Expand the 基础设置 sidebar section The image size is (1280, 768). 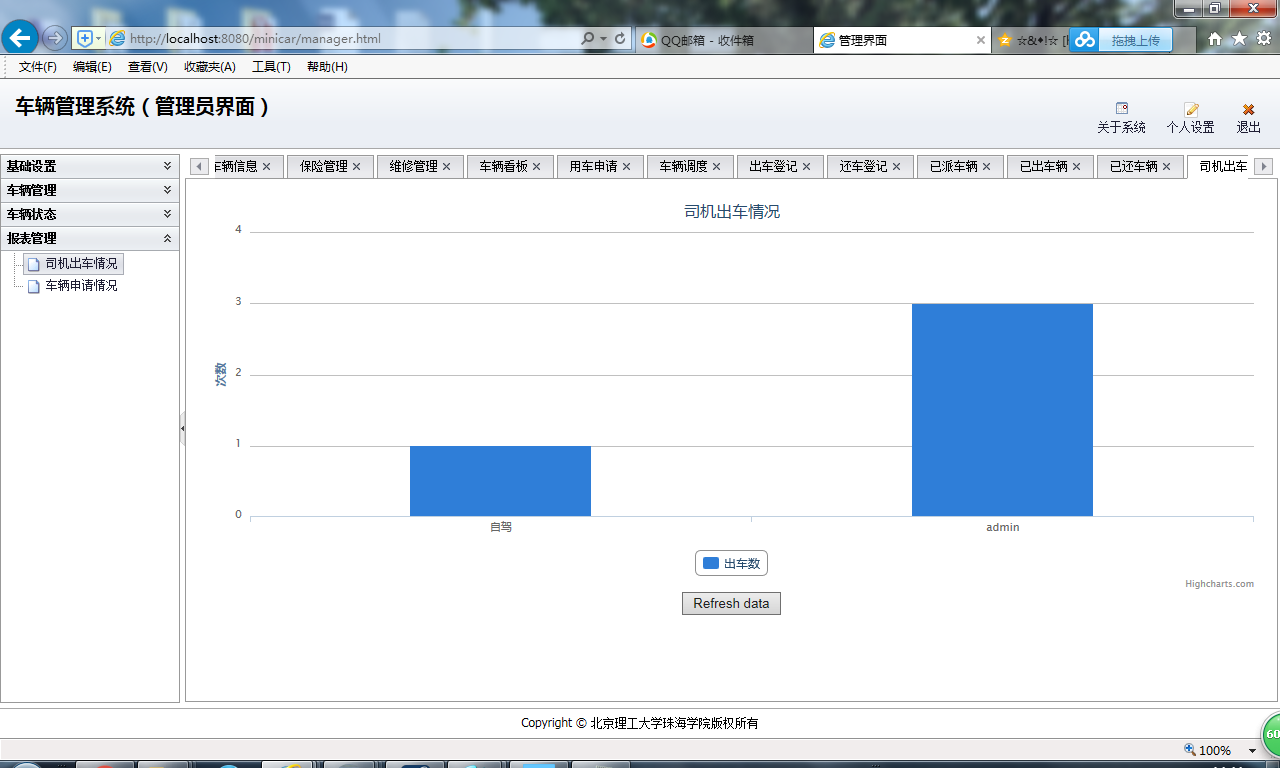pos(168,166)
